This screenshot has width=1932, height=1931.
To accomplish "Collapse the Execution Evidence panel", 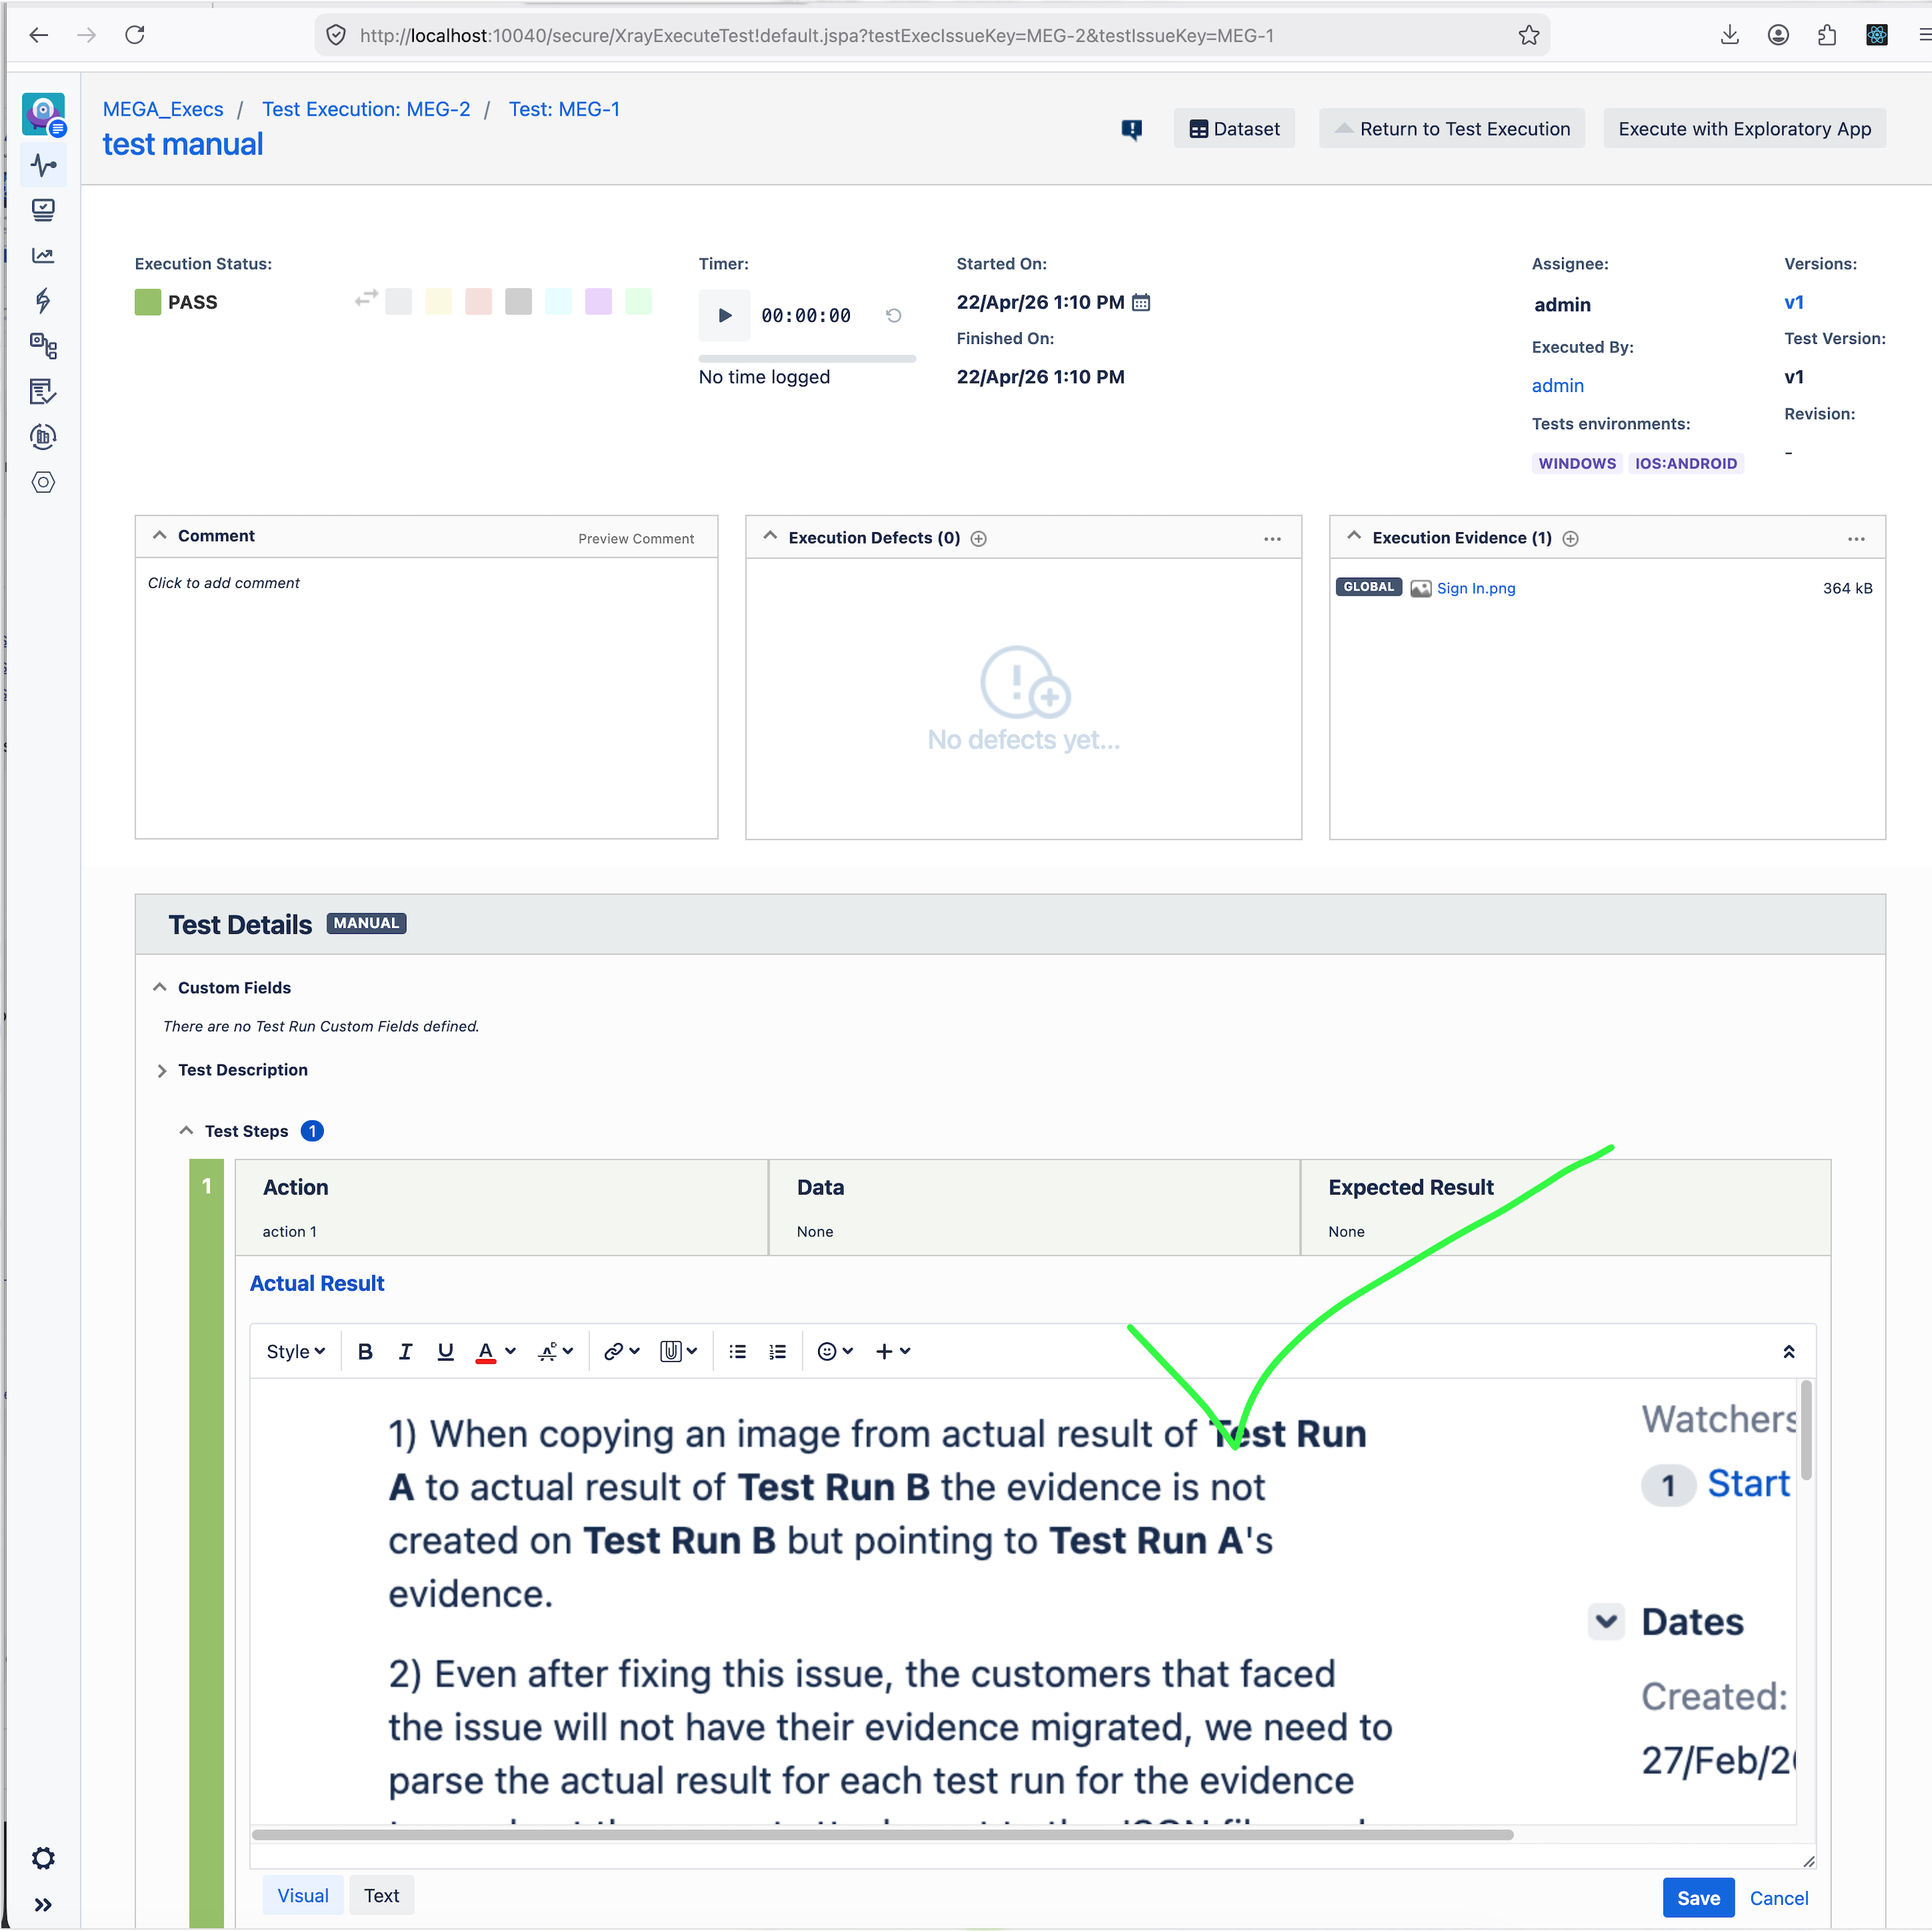I will 1354,536.
